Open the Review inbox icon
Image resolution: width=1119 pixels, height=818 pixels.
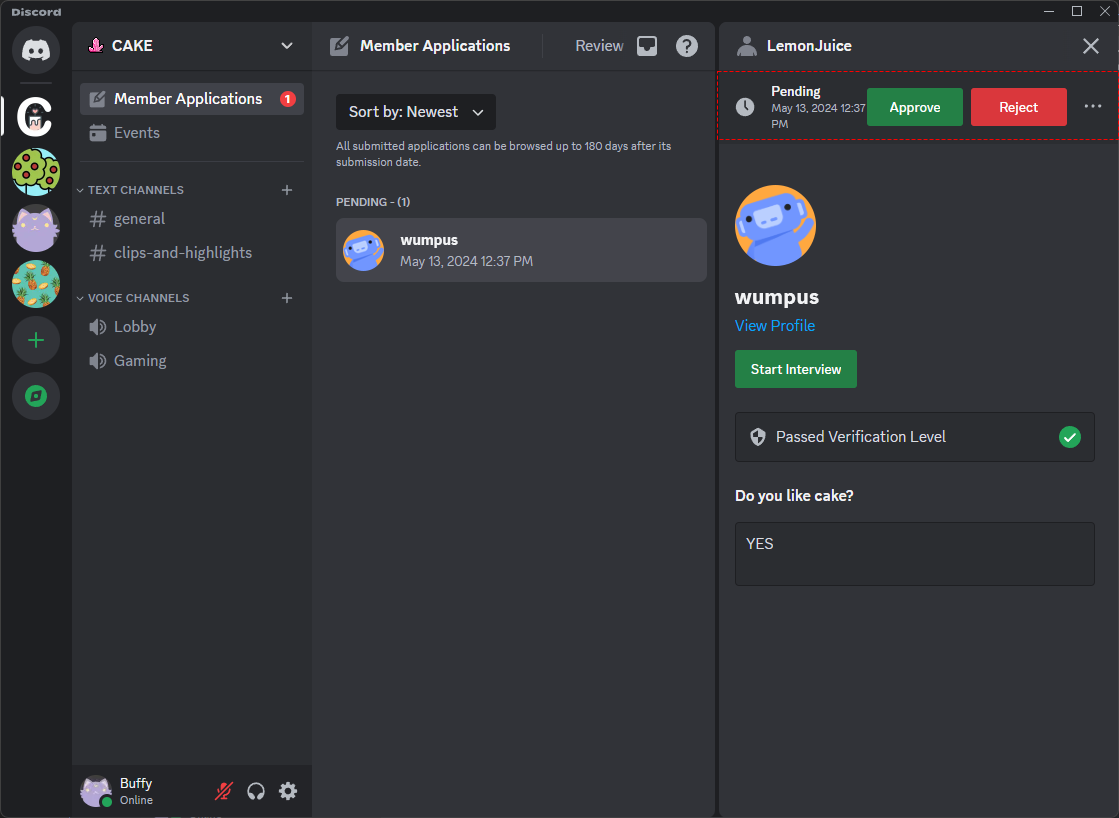click(x=646, y=45)
